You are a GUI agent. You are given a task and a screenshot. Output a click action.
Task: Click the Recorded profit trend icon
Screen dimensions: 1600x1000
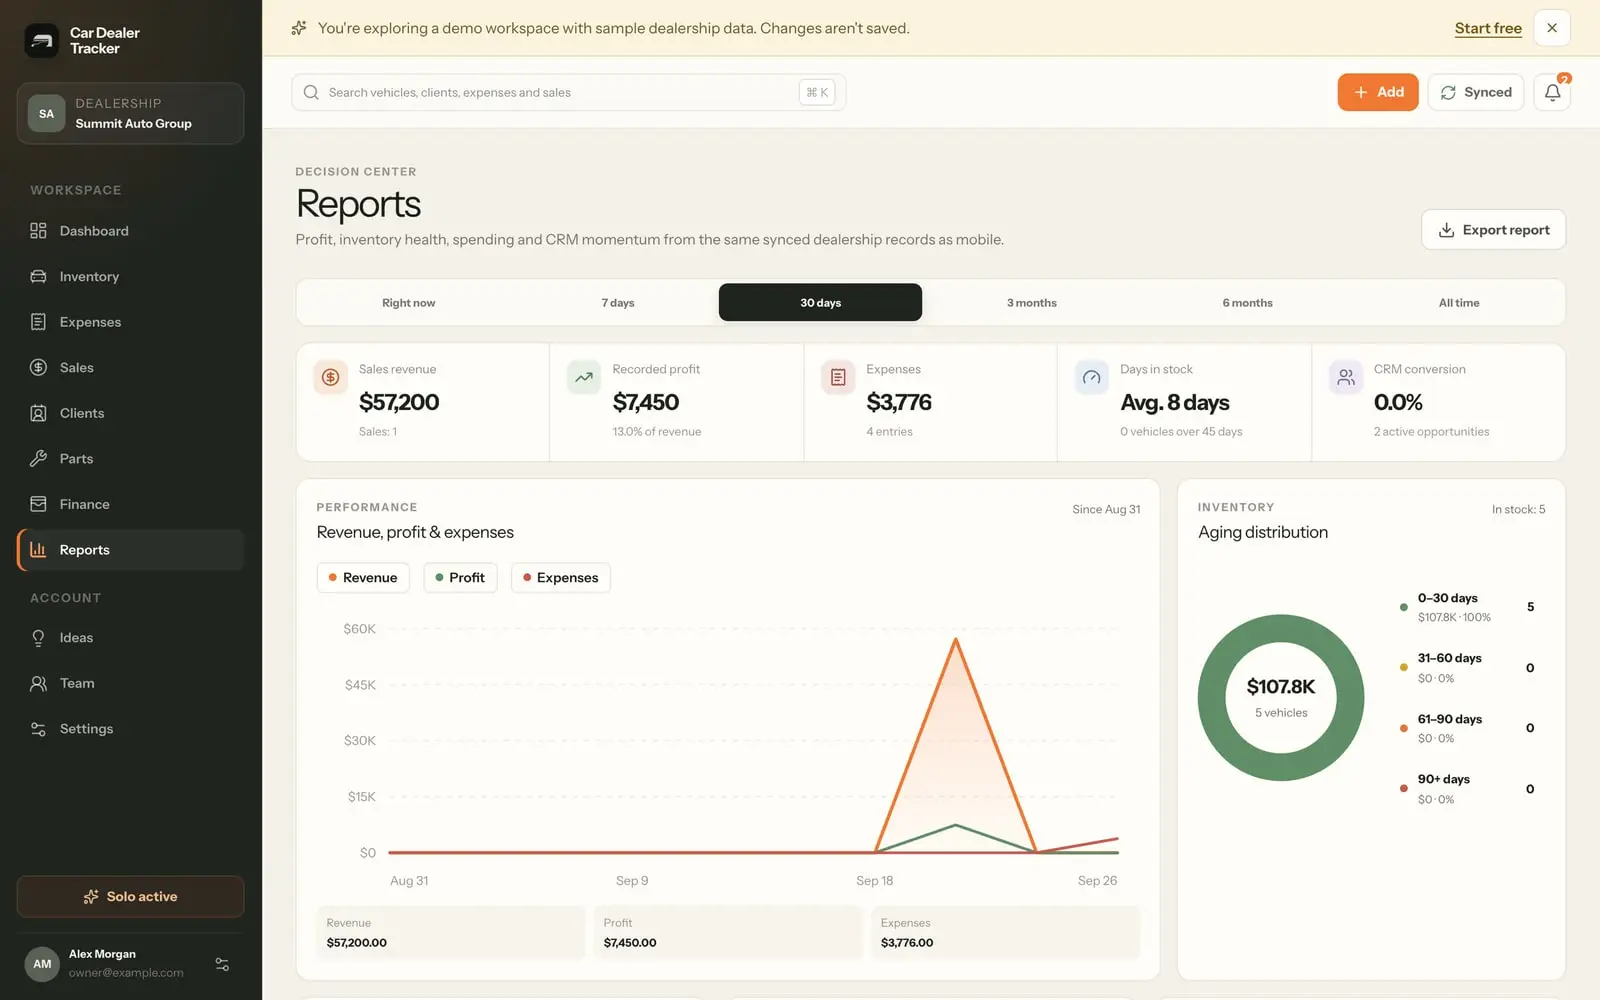point(584,377)
